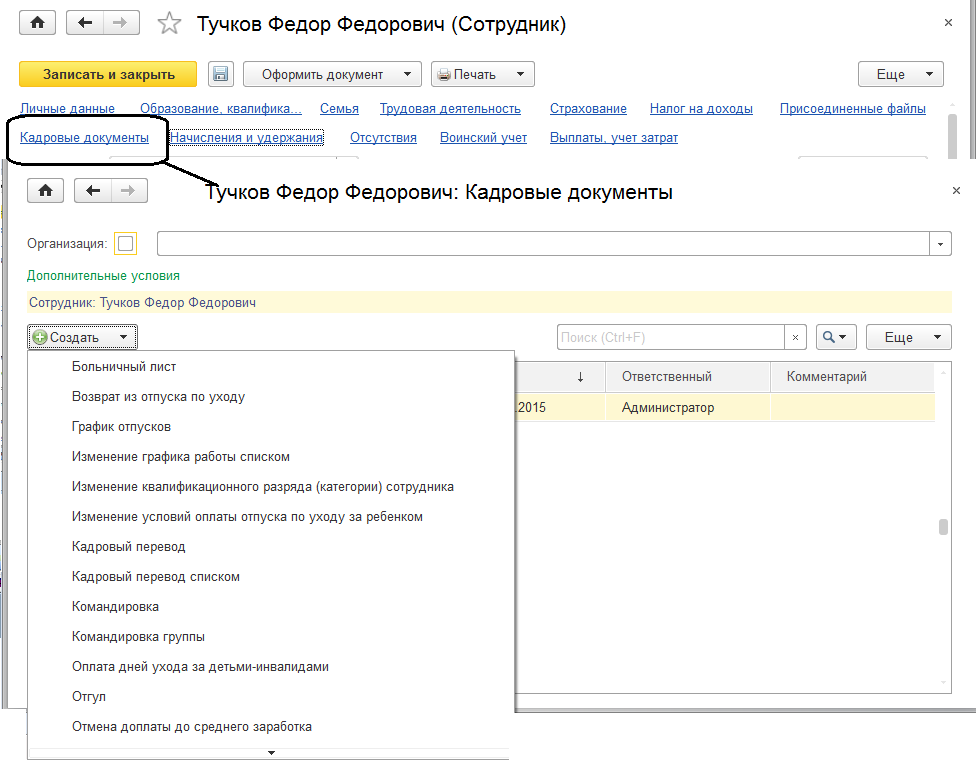Screen dimensions: 976x760
Task: Click the home icon in top toolbar
Action: (x=38, y=23)
